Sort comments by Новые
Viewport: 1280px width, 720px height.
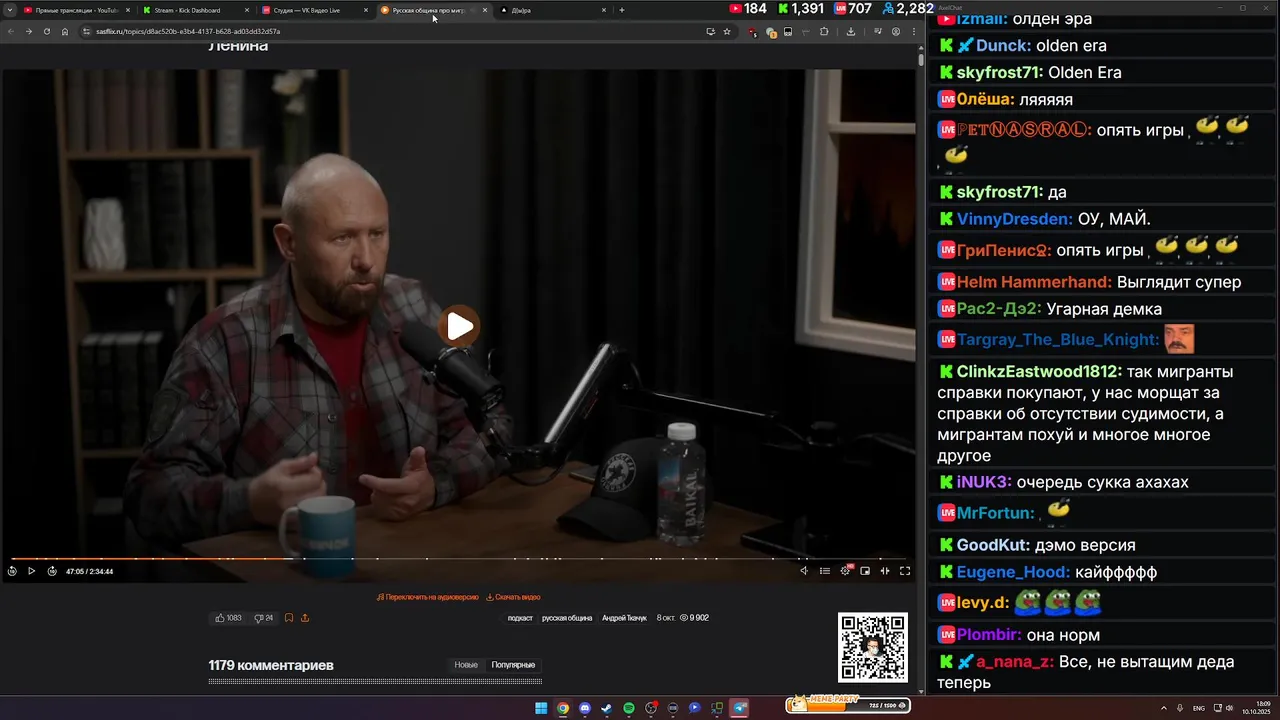(466, 665)
